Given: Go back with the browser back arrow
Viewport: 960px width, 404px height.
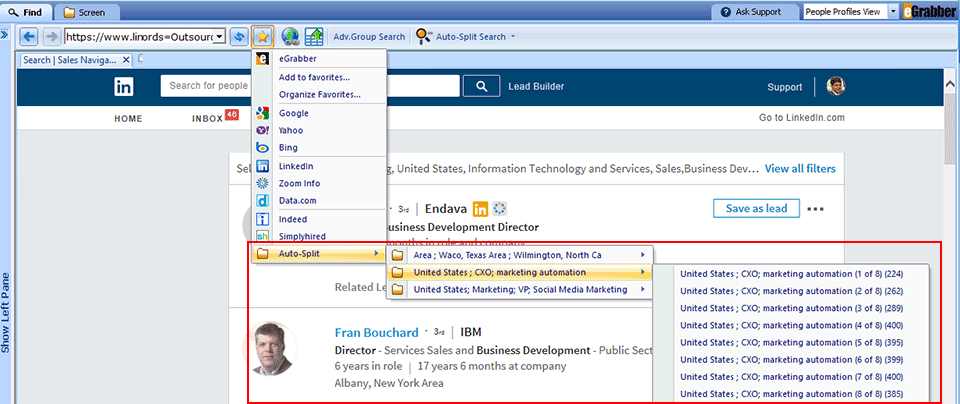Looking at the screenshot, I should coord(29,37).
